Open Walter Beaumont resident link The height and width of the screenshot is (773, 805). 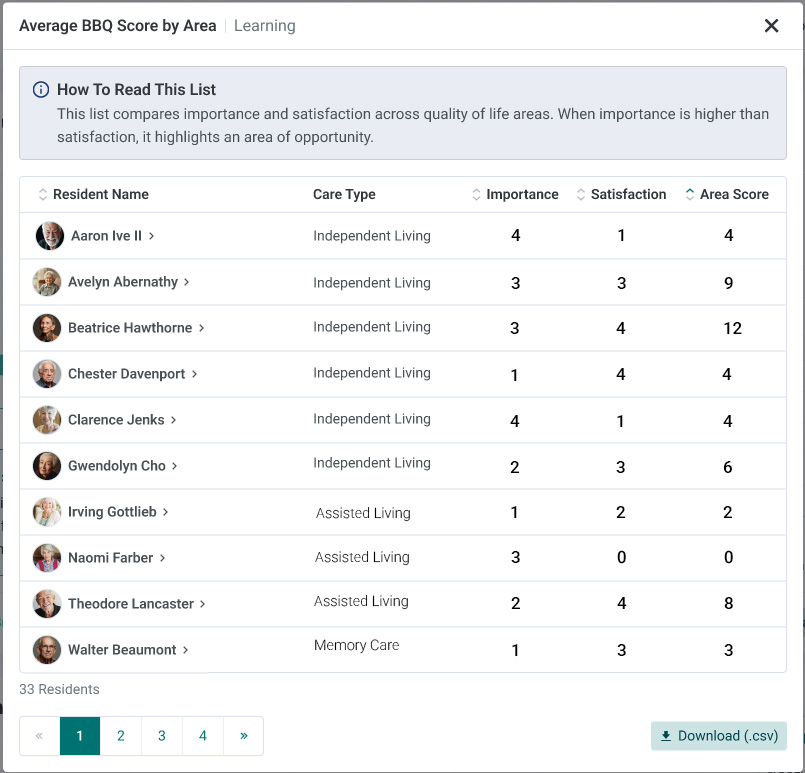122,650
